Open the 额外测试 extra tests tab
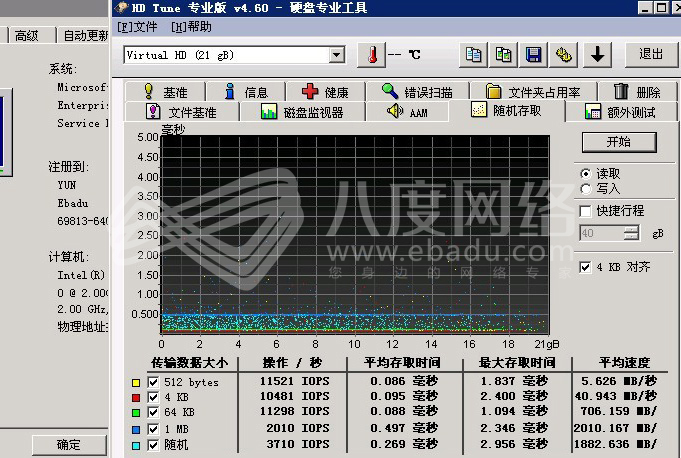Screen dimensions: 681x458 coord(621,112)
